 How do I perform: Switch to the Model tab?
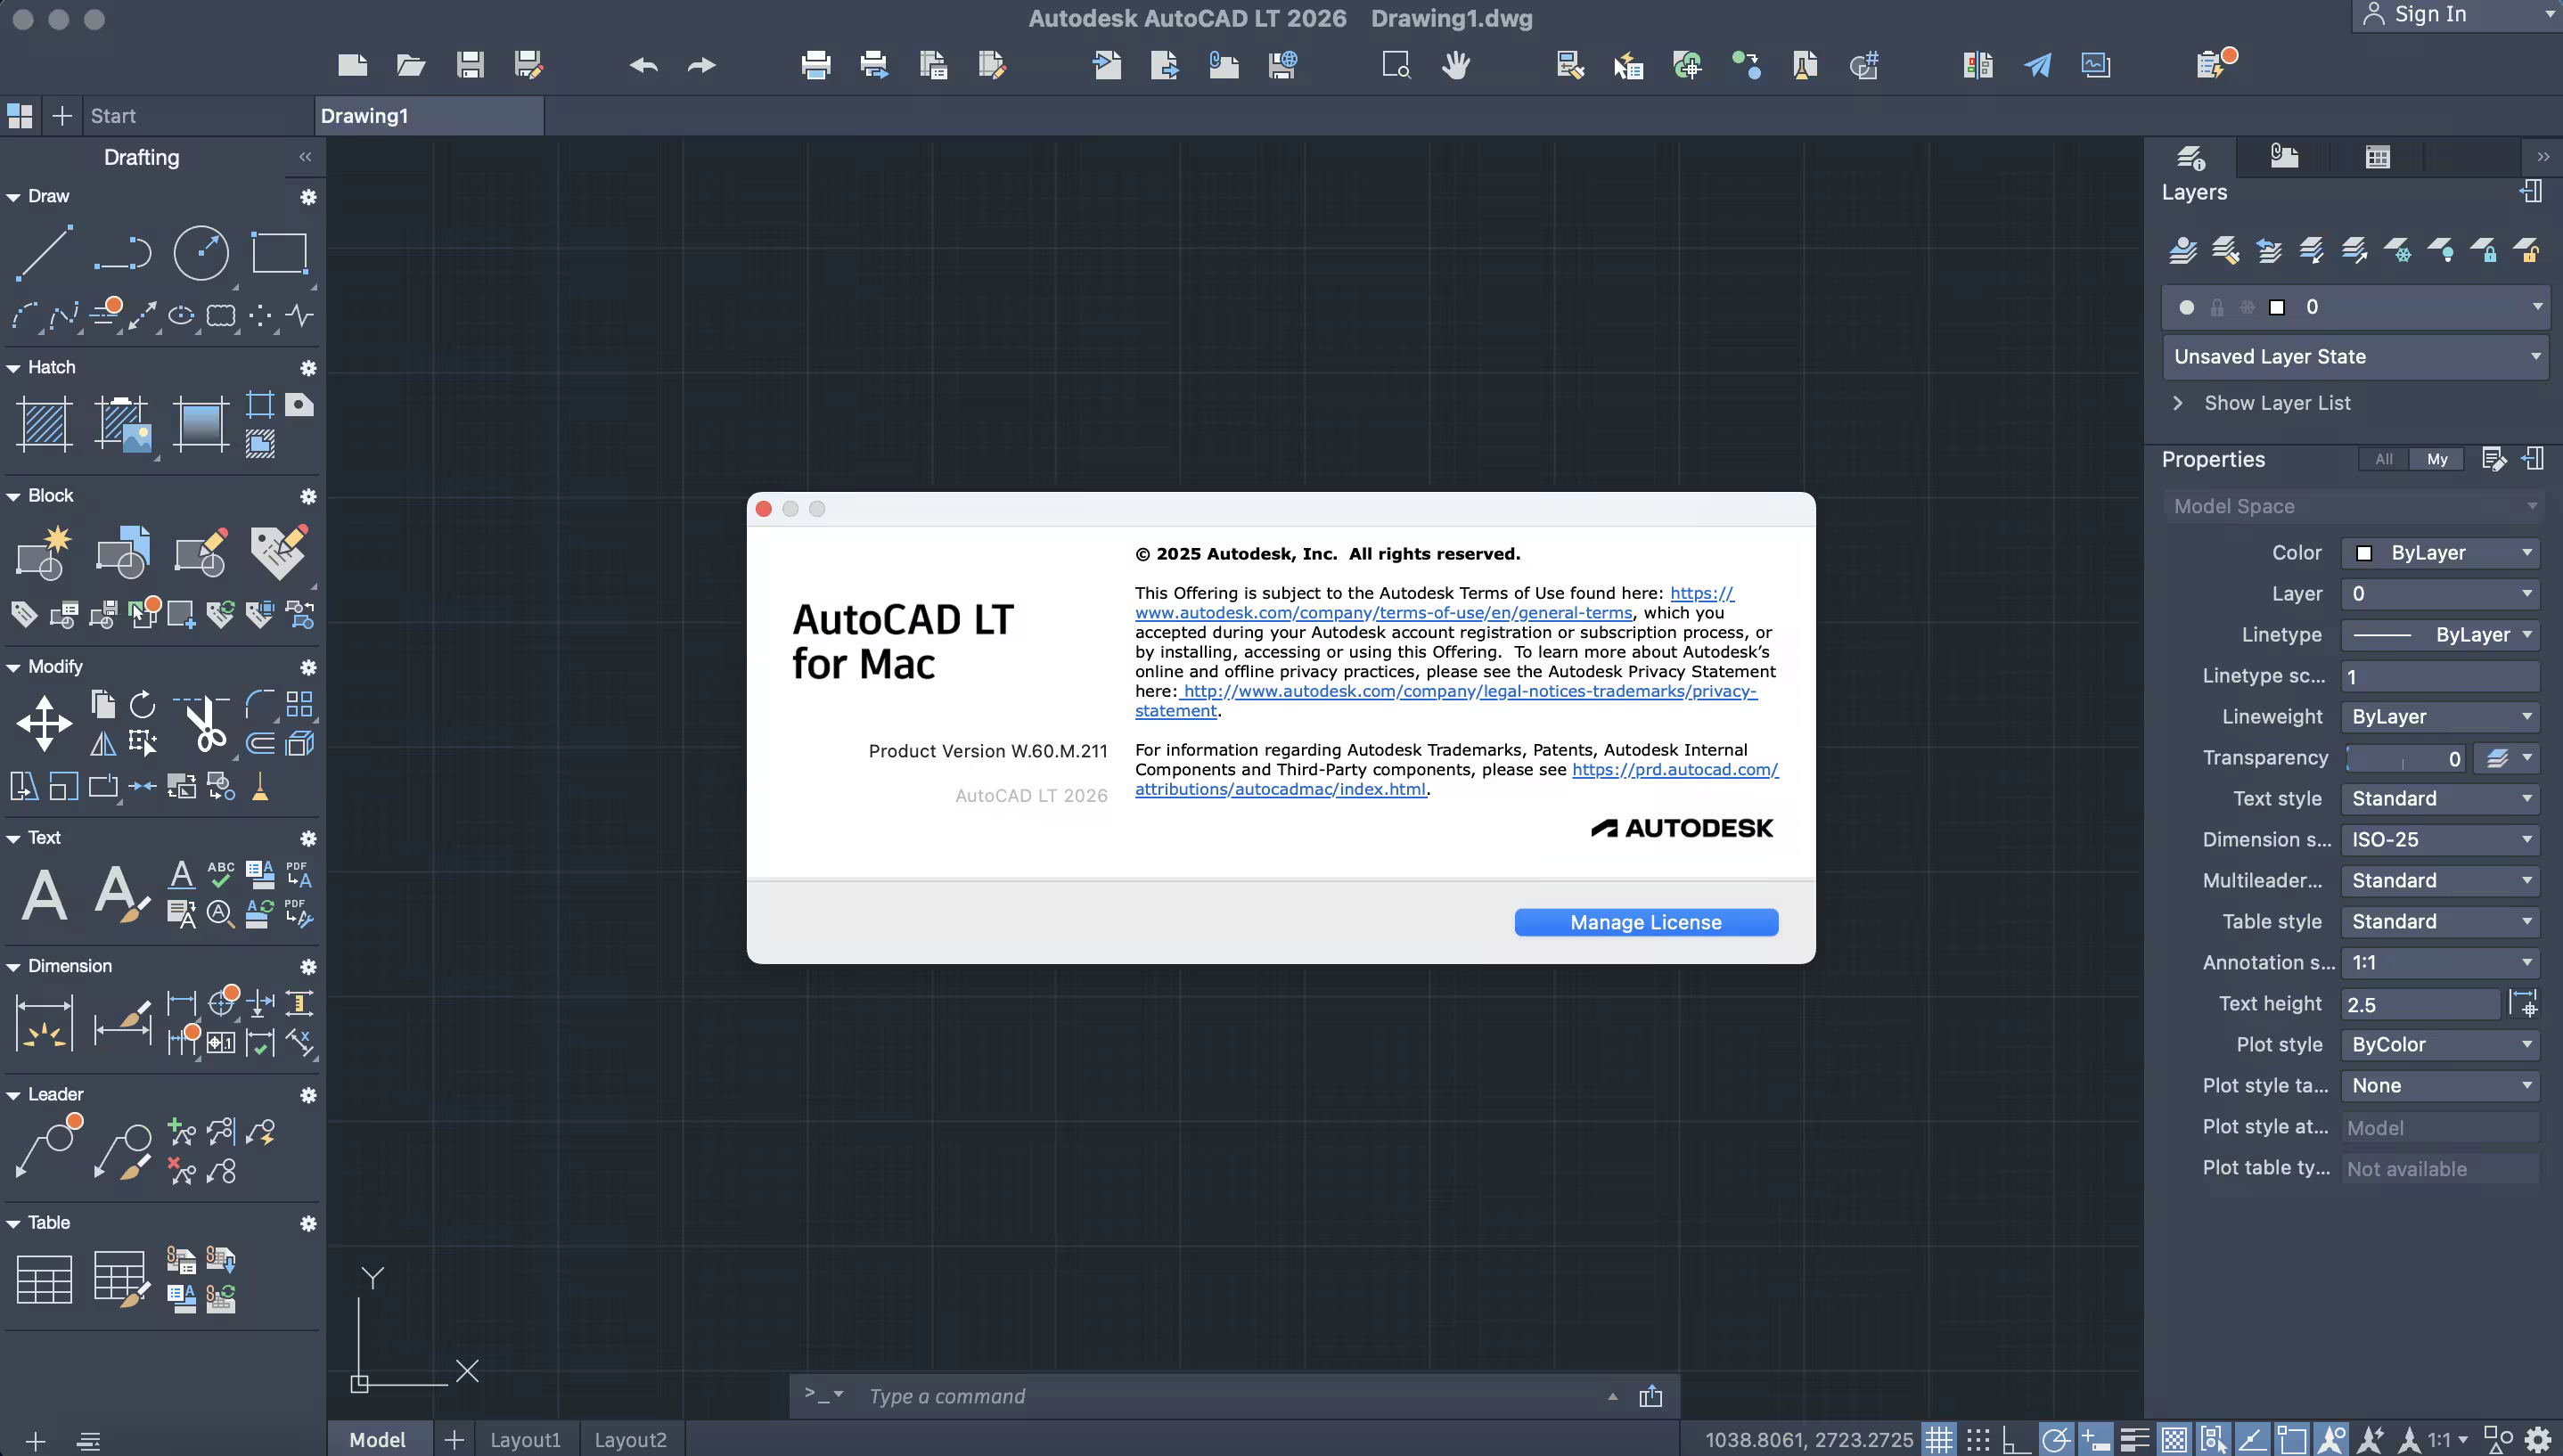pos(378,1440)
